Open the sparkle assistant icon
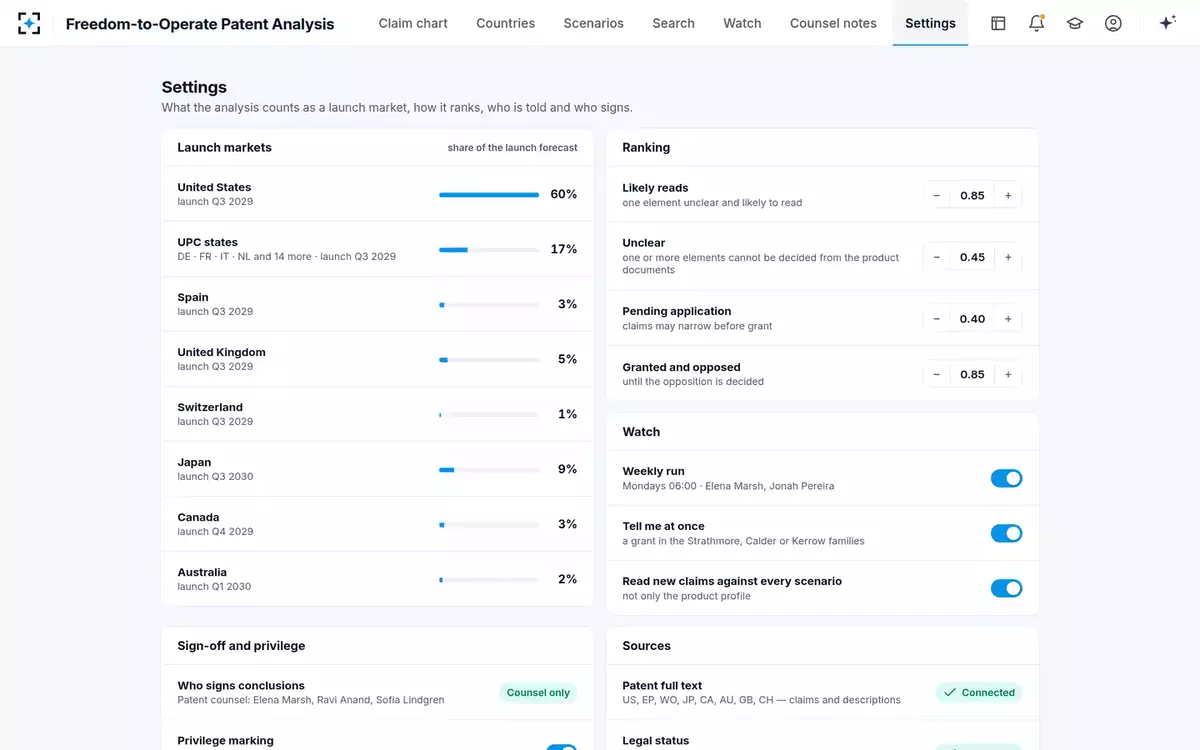The height and width of the screenshot is (750, 1200). (x=1167, y=23)
